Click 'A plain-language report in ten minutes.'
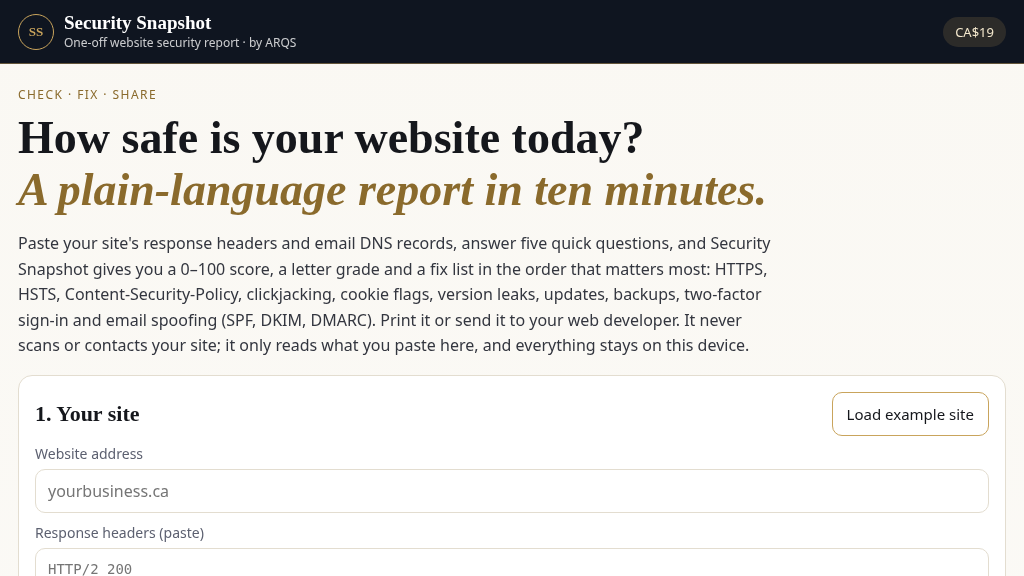1024x576 pixels. (x=391, y=191)
